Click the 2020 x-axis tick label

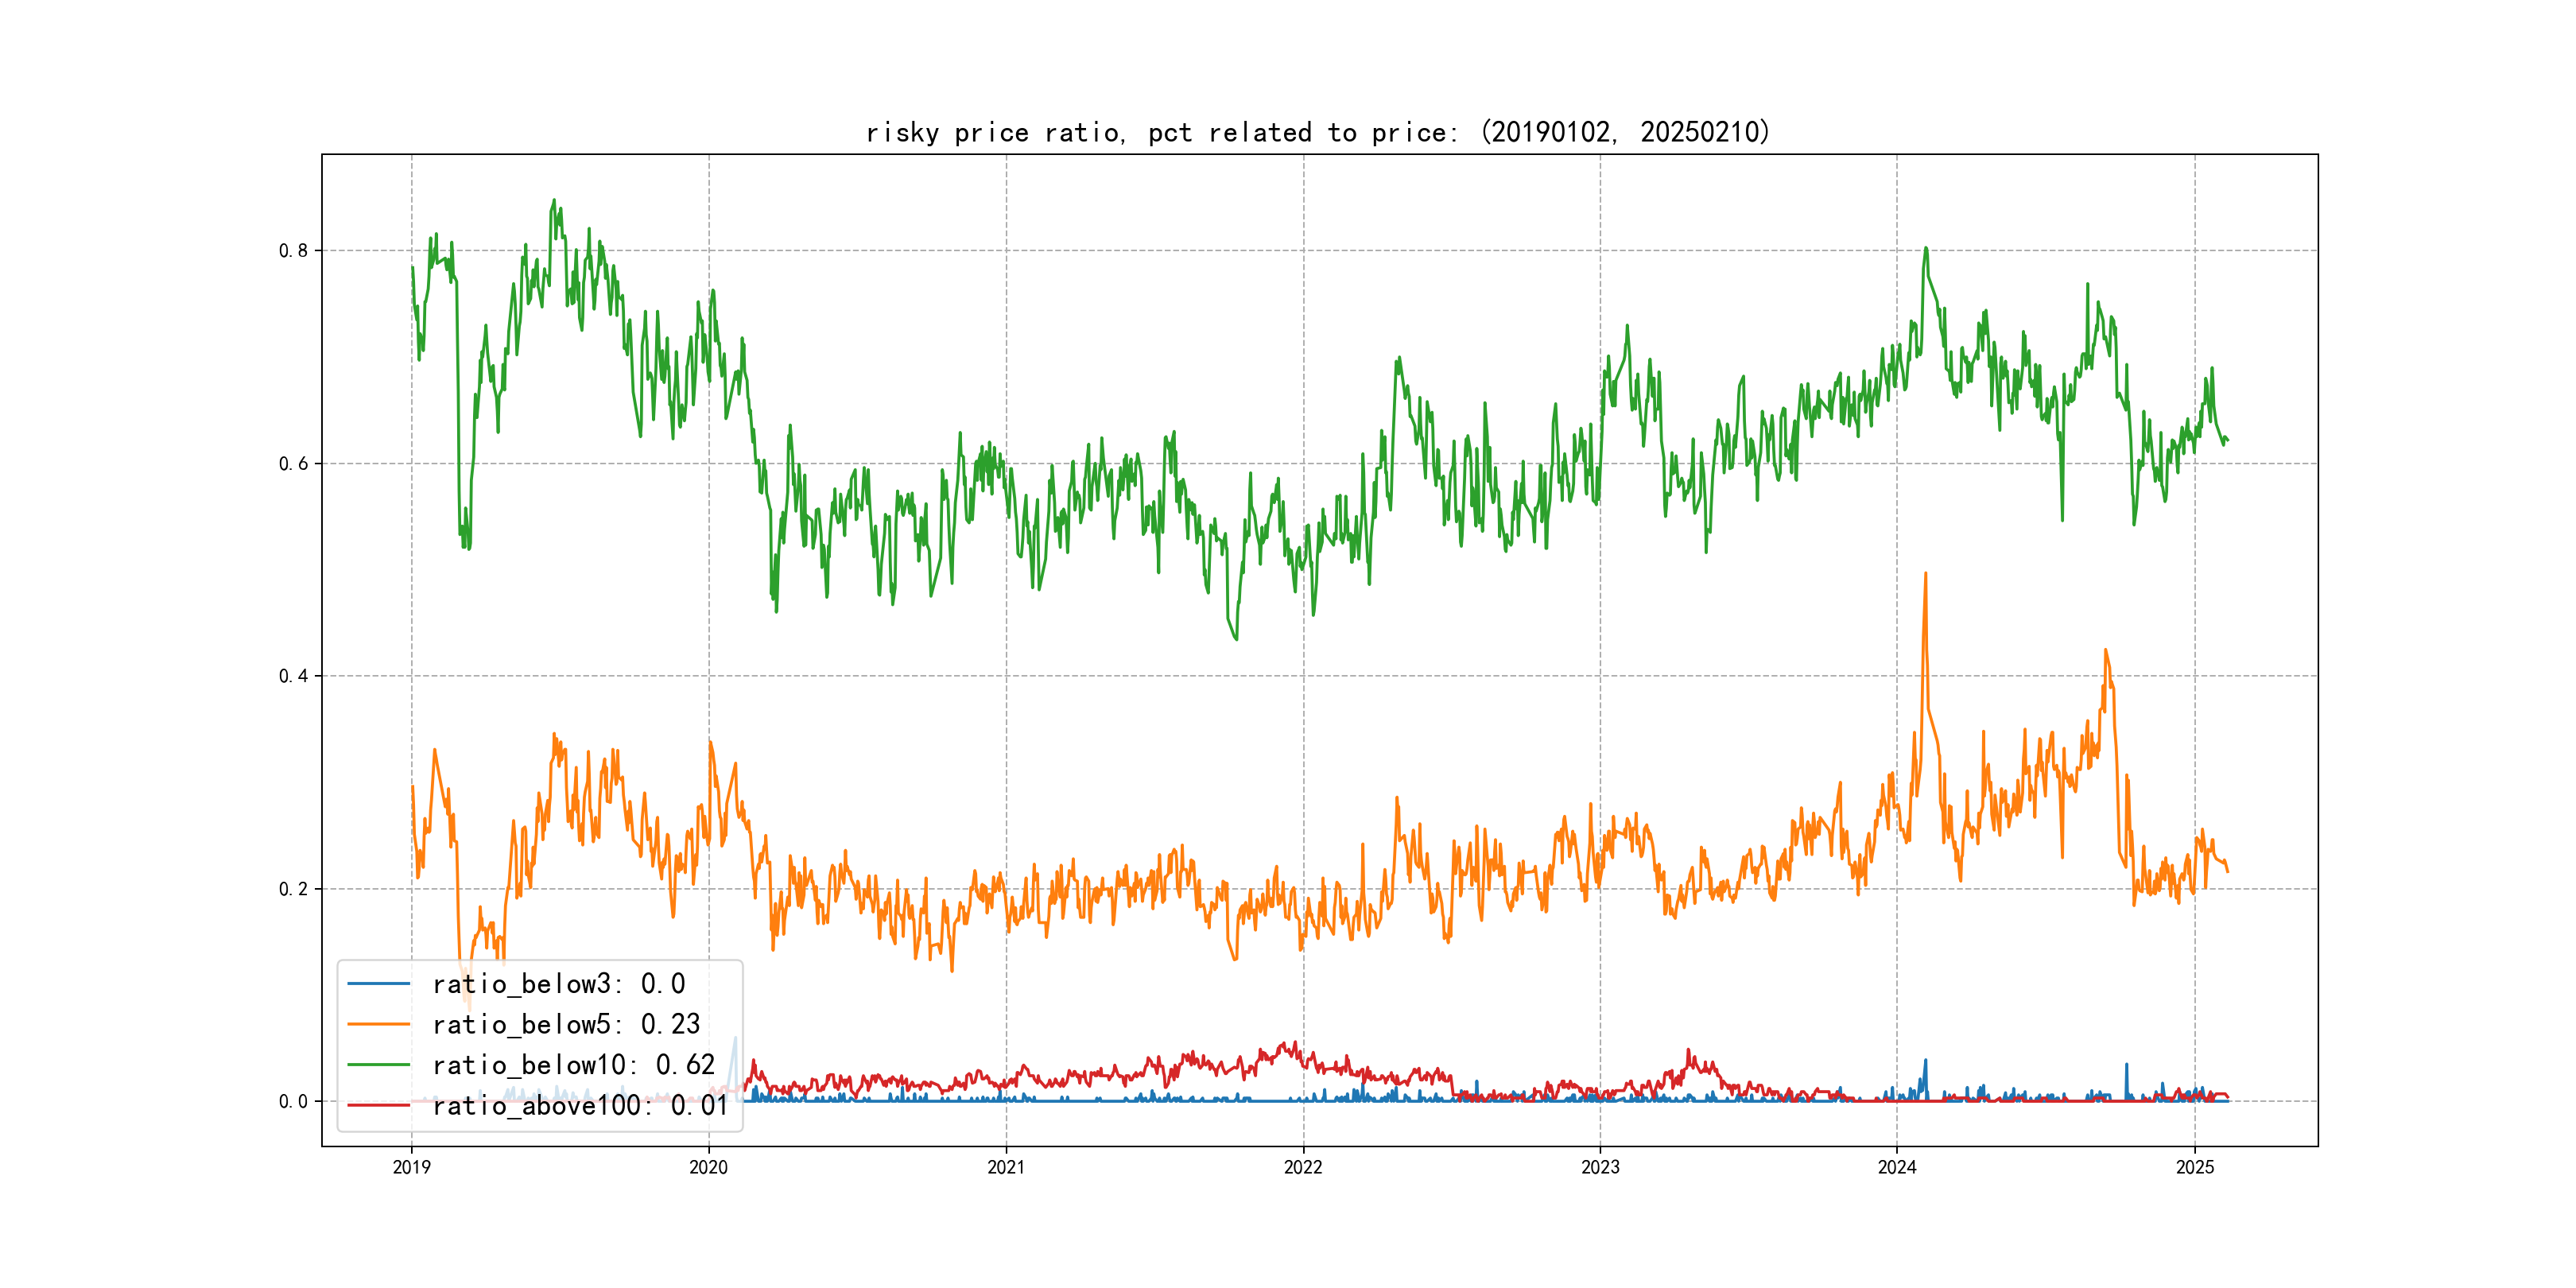click(x=708, y=1167)
